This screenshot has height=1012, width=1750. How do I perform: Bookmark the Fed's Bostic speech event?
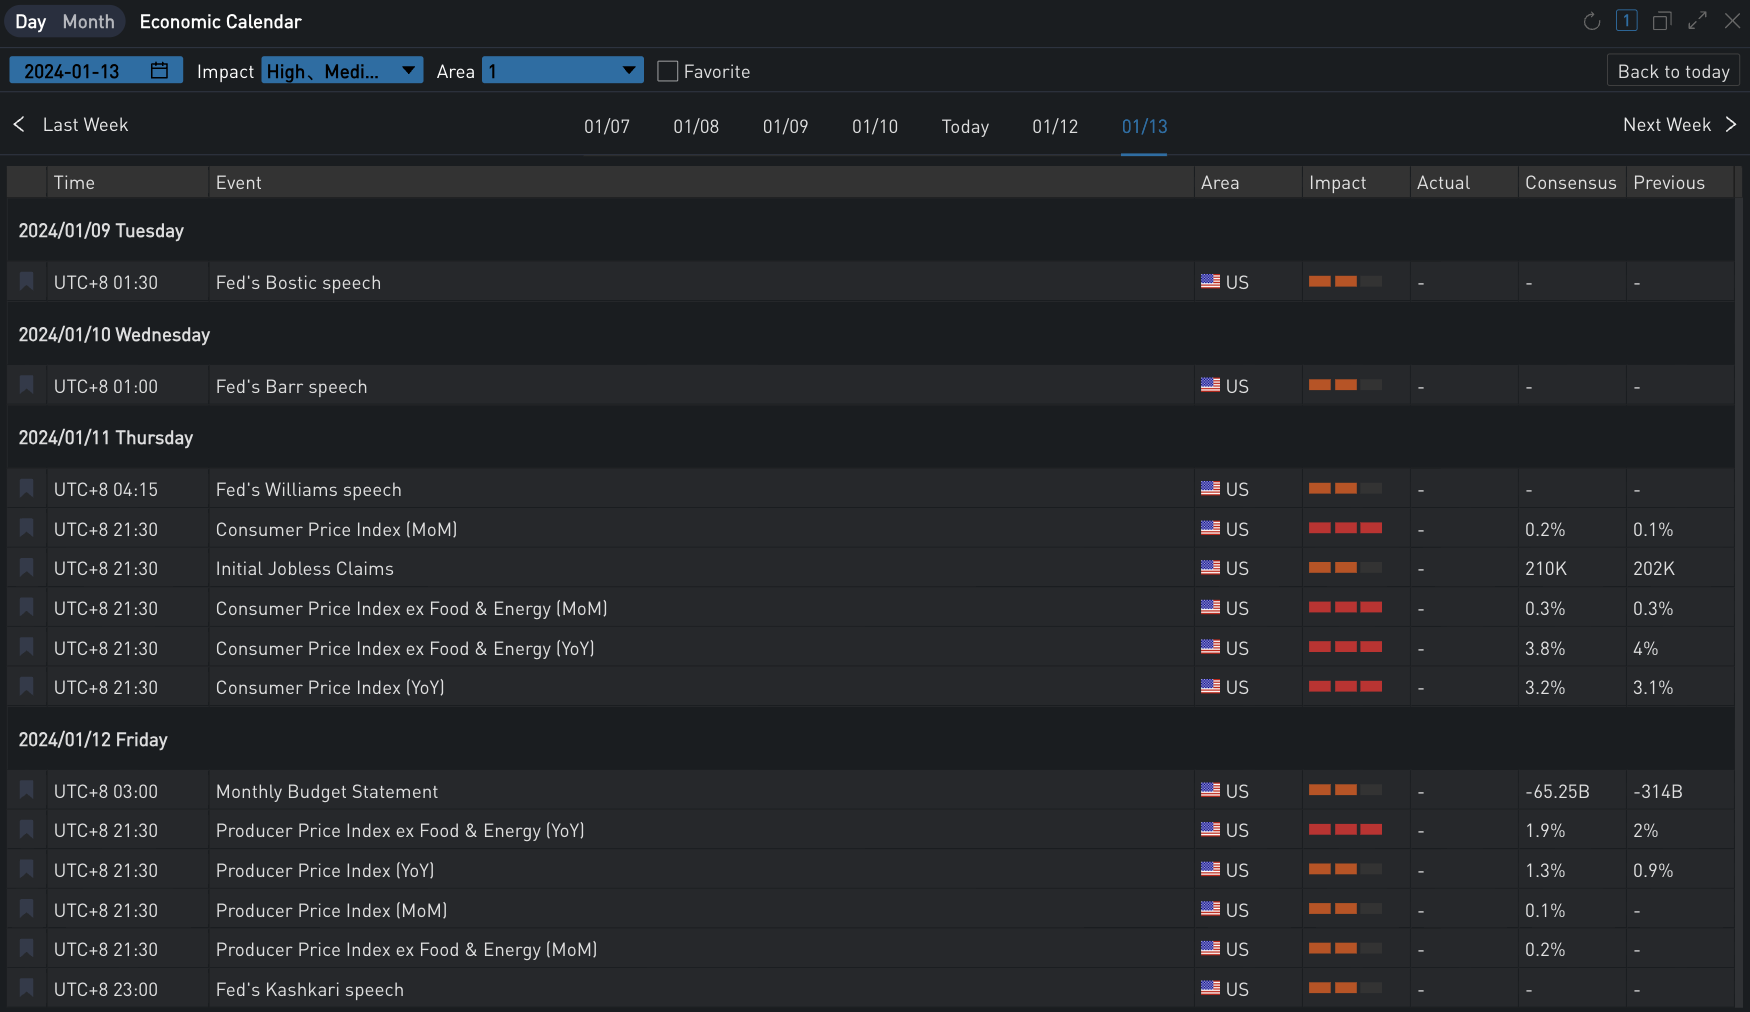(x=27, y=282)
